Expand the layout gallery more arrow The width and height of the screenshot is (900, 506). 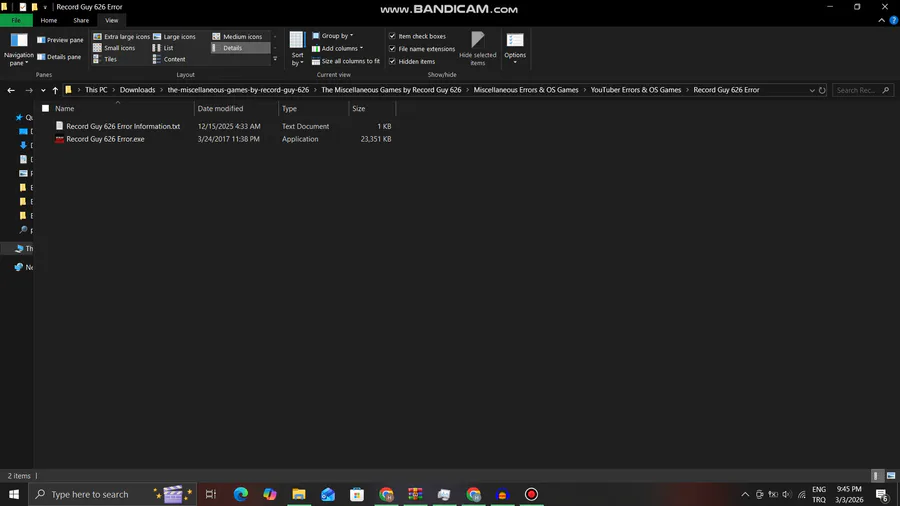coord(275,59)
